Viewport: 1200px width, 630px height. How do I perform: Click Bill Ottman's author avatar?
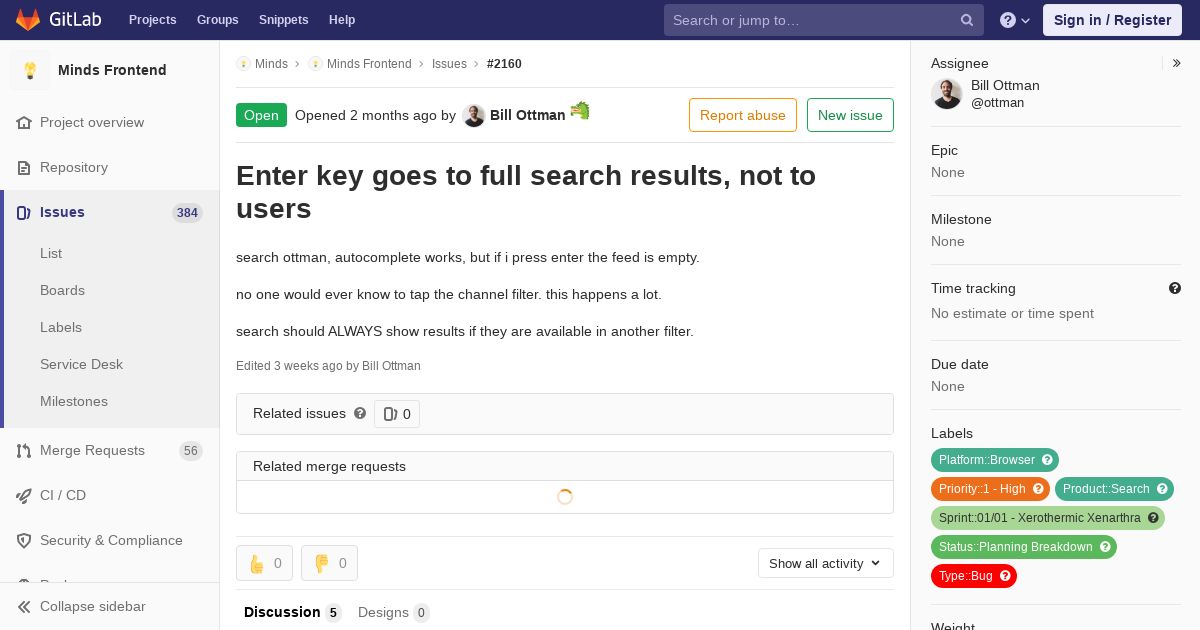(x=474, y=116)
